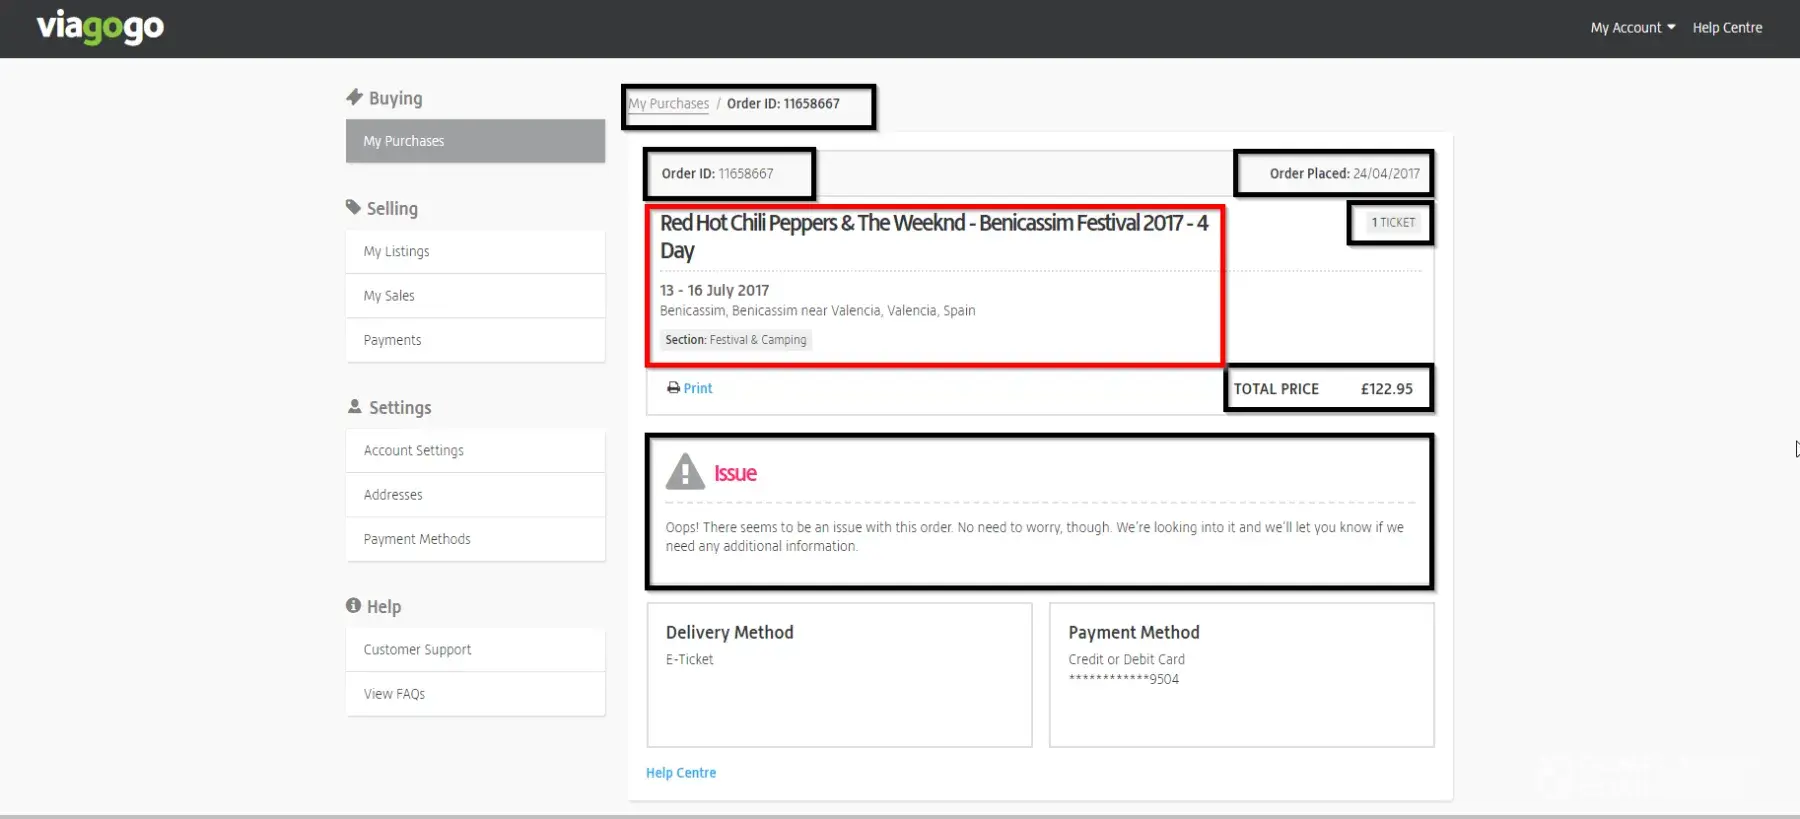Open Payments under Selling
1800x819 pixels.
[x=475, y=340]
